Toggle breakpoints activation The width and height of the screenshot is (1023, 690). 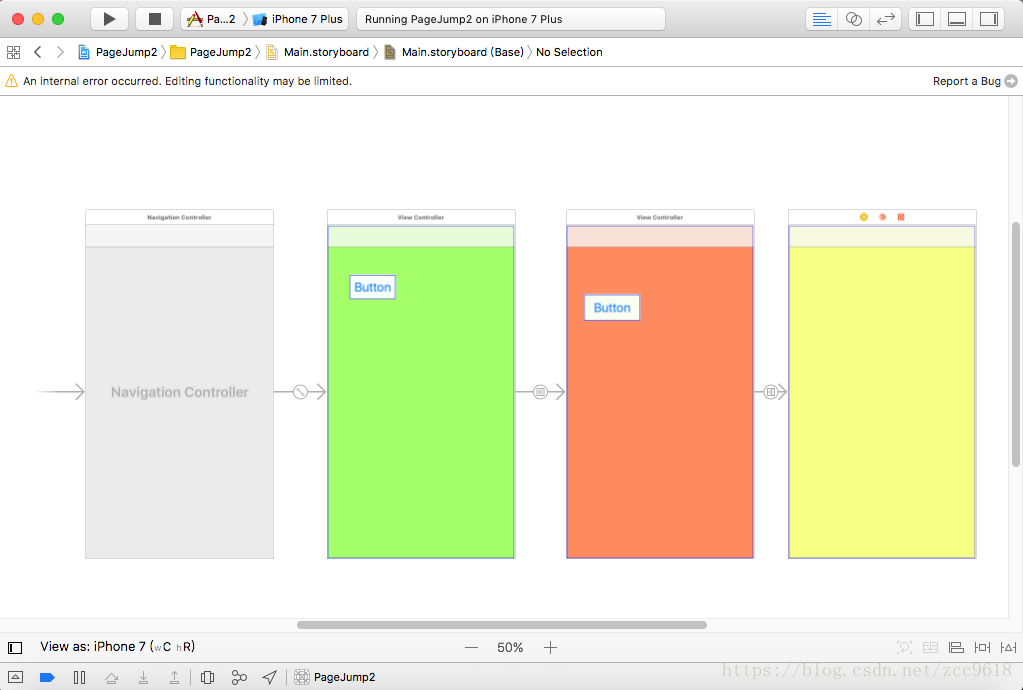tap(47, 678)
